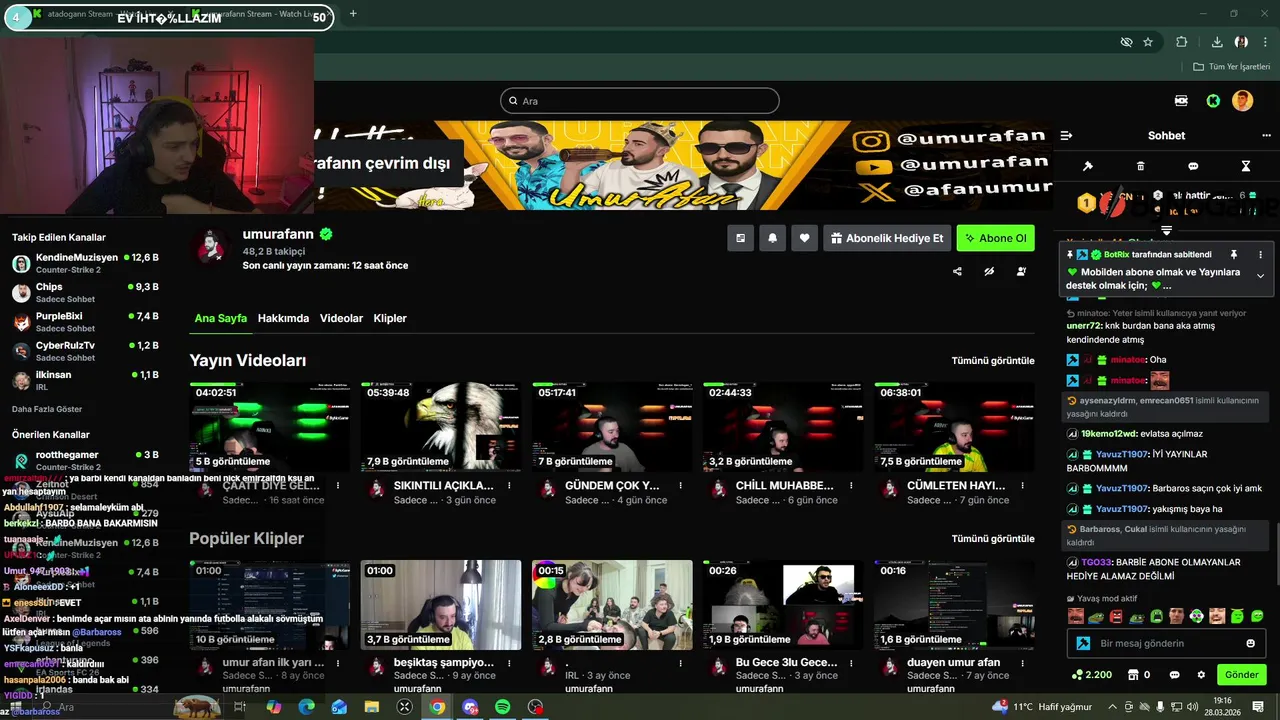
Task: Click into Bir mesaj gönderin field
Action: click(1165, 643)
